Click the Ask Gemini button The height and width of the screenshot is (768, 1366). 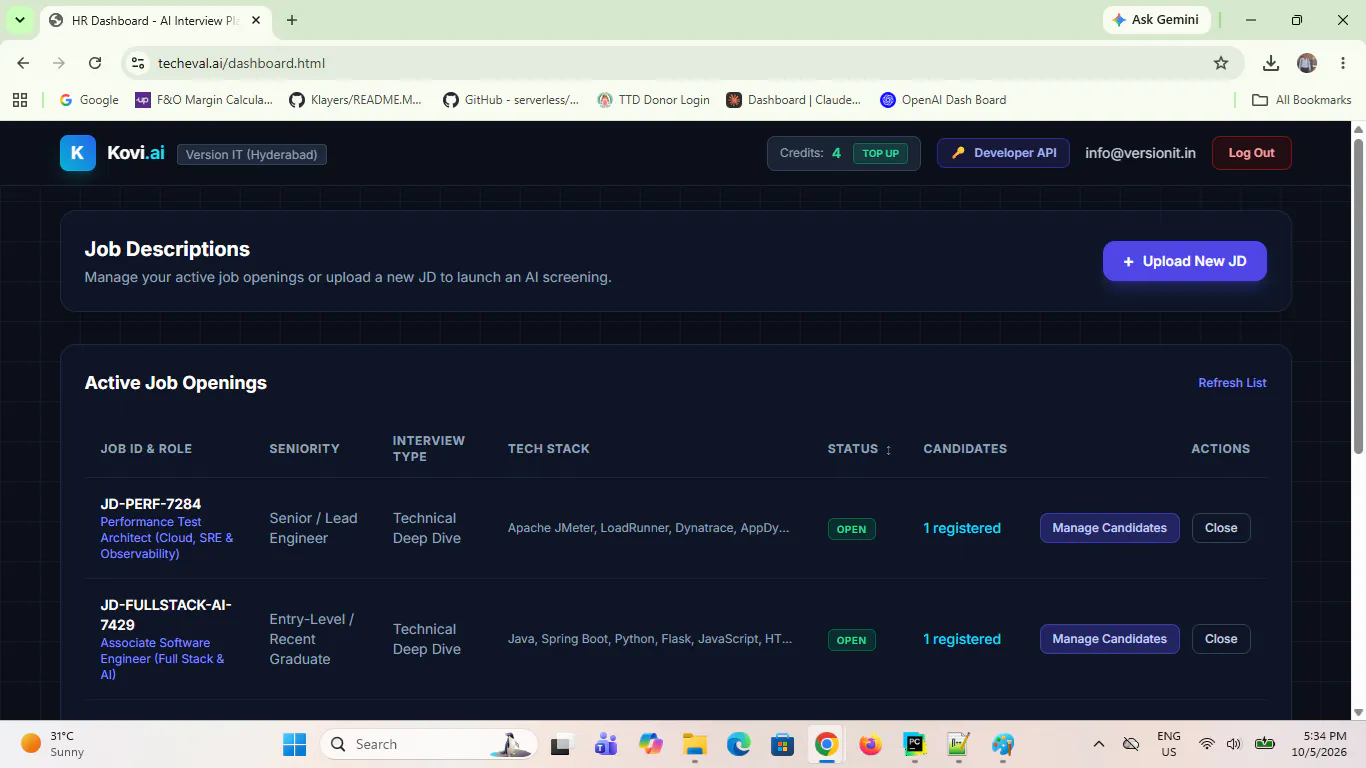tap(1157, 20)
